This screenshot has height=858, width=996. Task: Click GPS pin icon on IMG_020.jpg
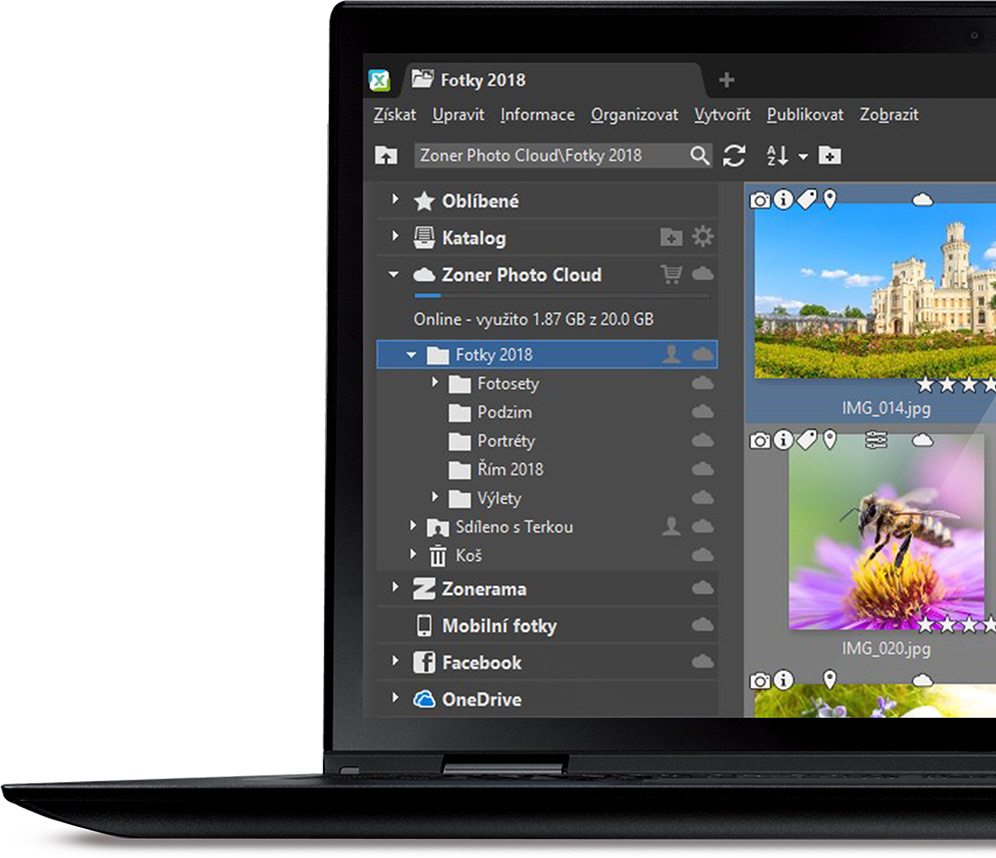click(x=830, y=439)
